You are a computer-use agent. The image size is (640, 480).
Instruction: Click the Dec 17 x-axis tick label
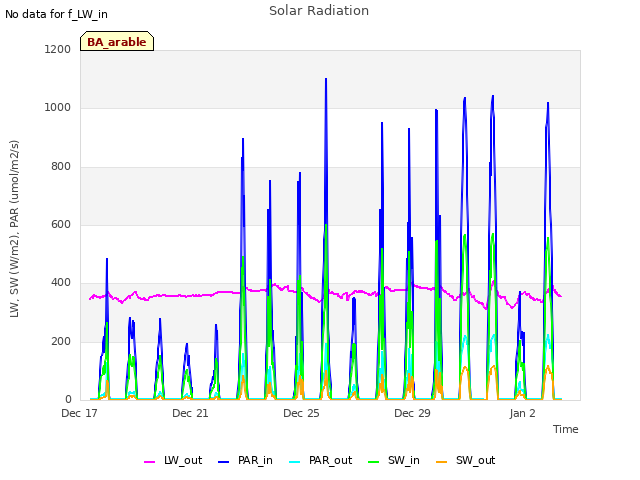coord(79,413)
